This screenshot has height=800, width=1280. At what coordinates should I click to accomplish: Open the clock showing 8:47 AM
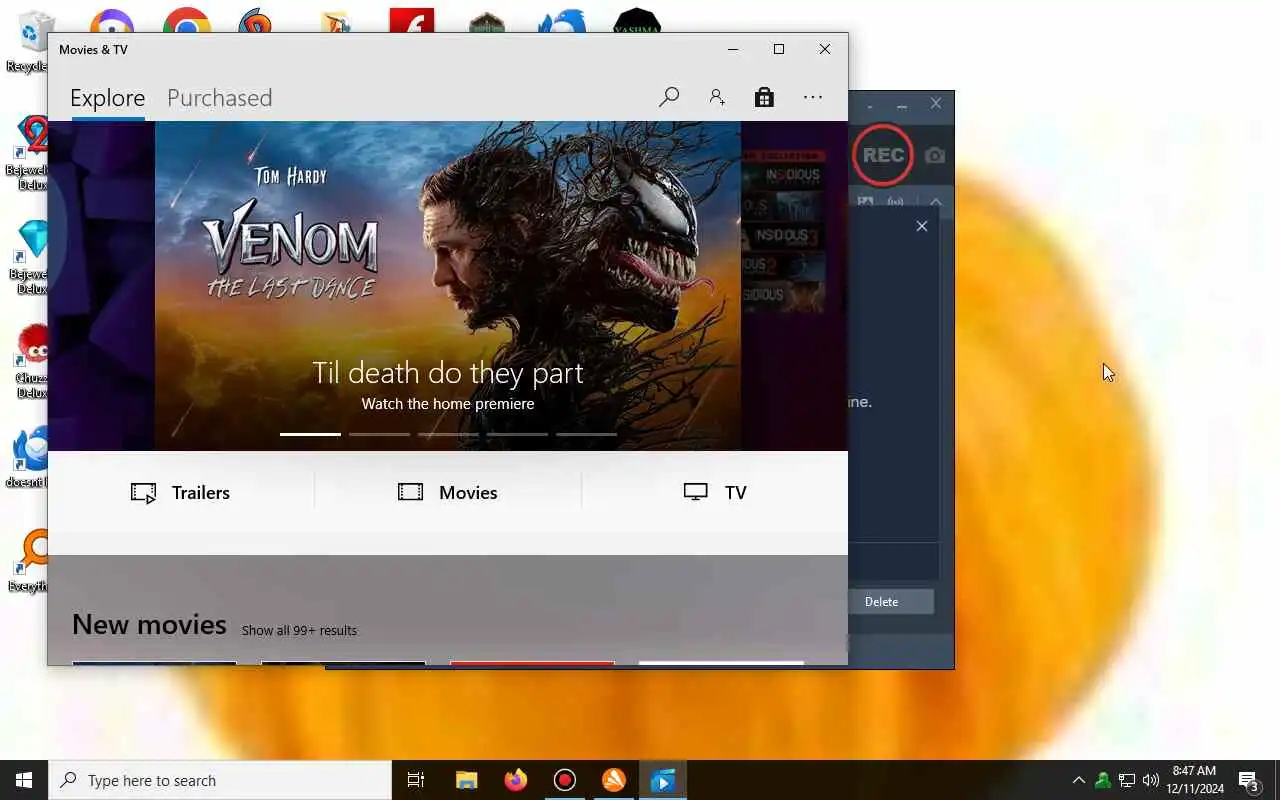[x=1195, y=780]
